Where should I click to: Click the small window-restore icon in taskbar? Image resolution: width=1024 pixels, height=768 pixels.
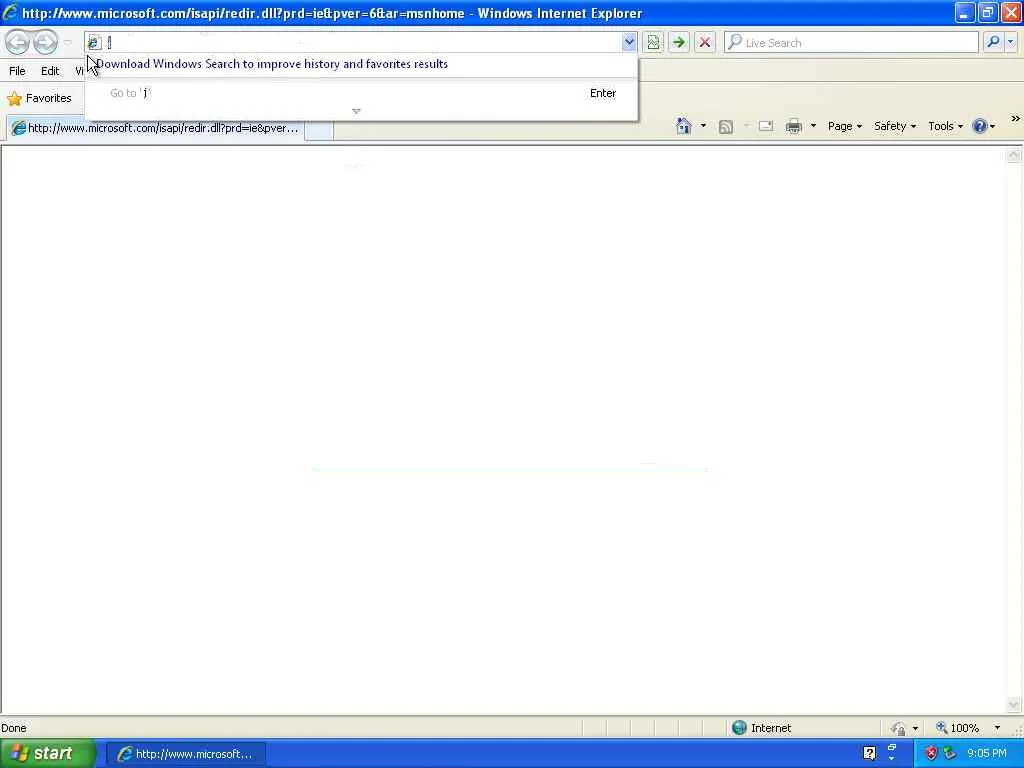pos(892,748)
